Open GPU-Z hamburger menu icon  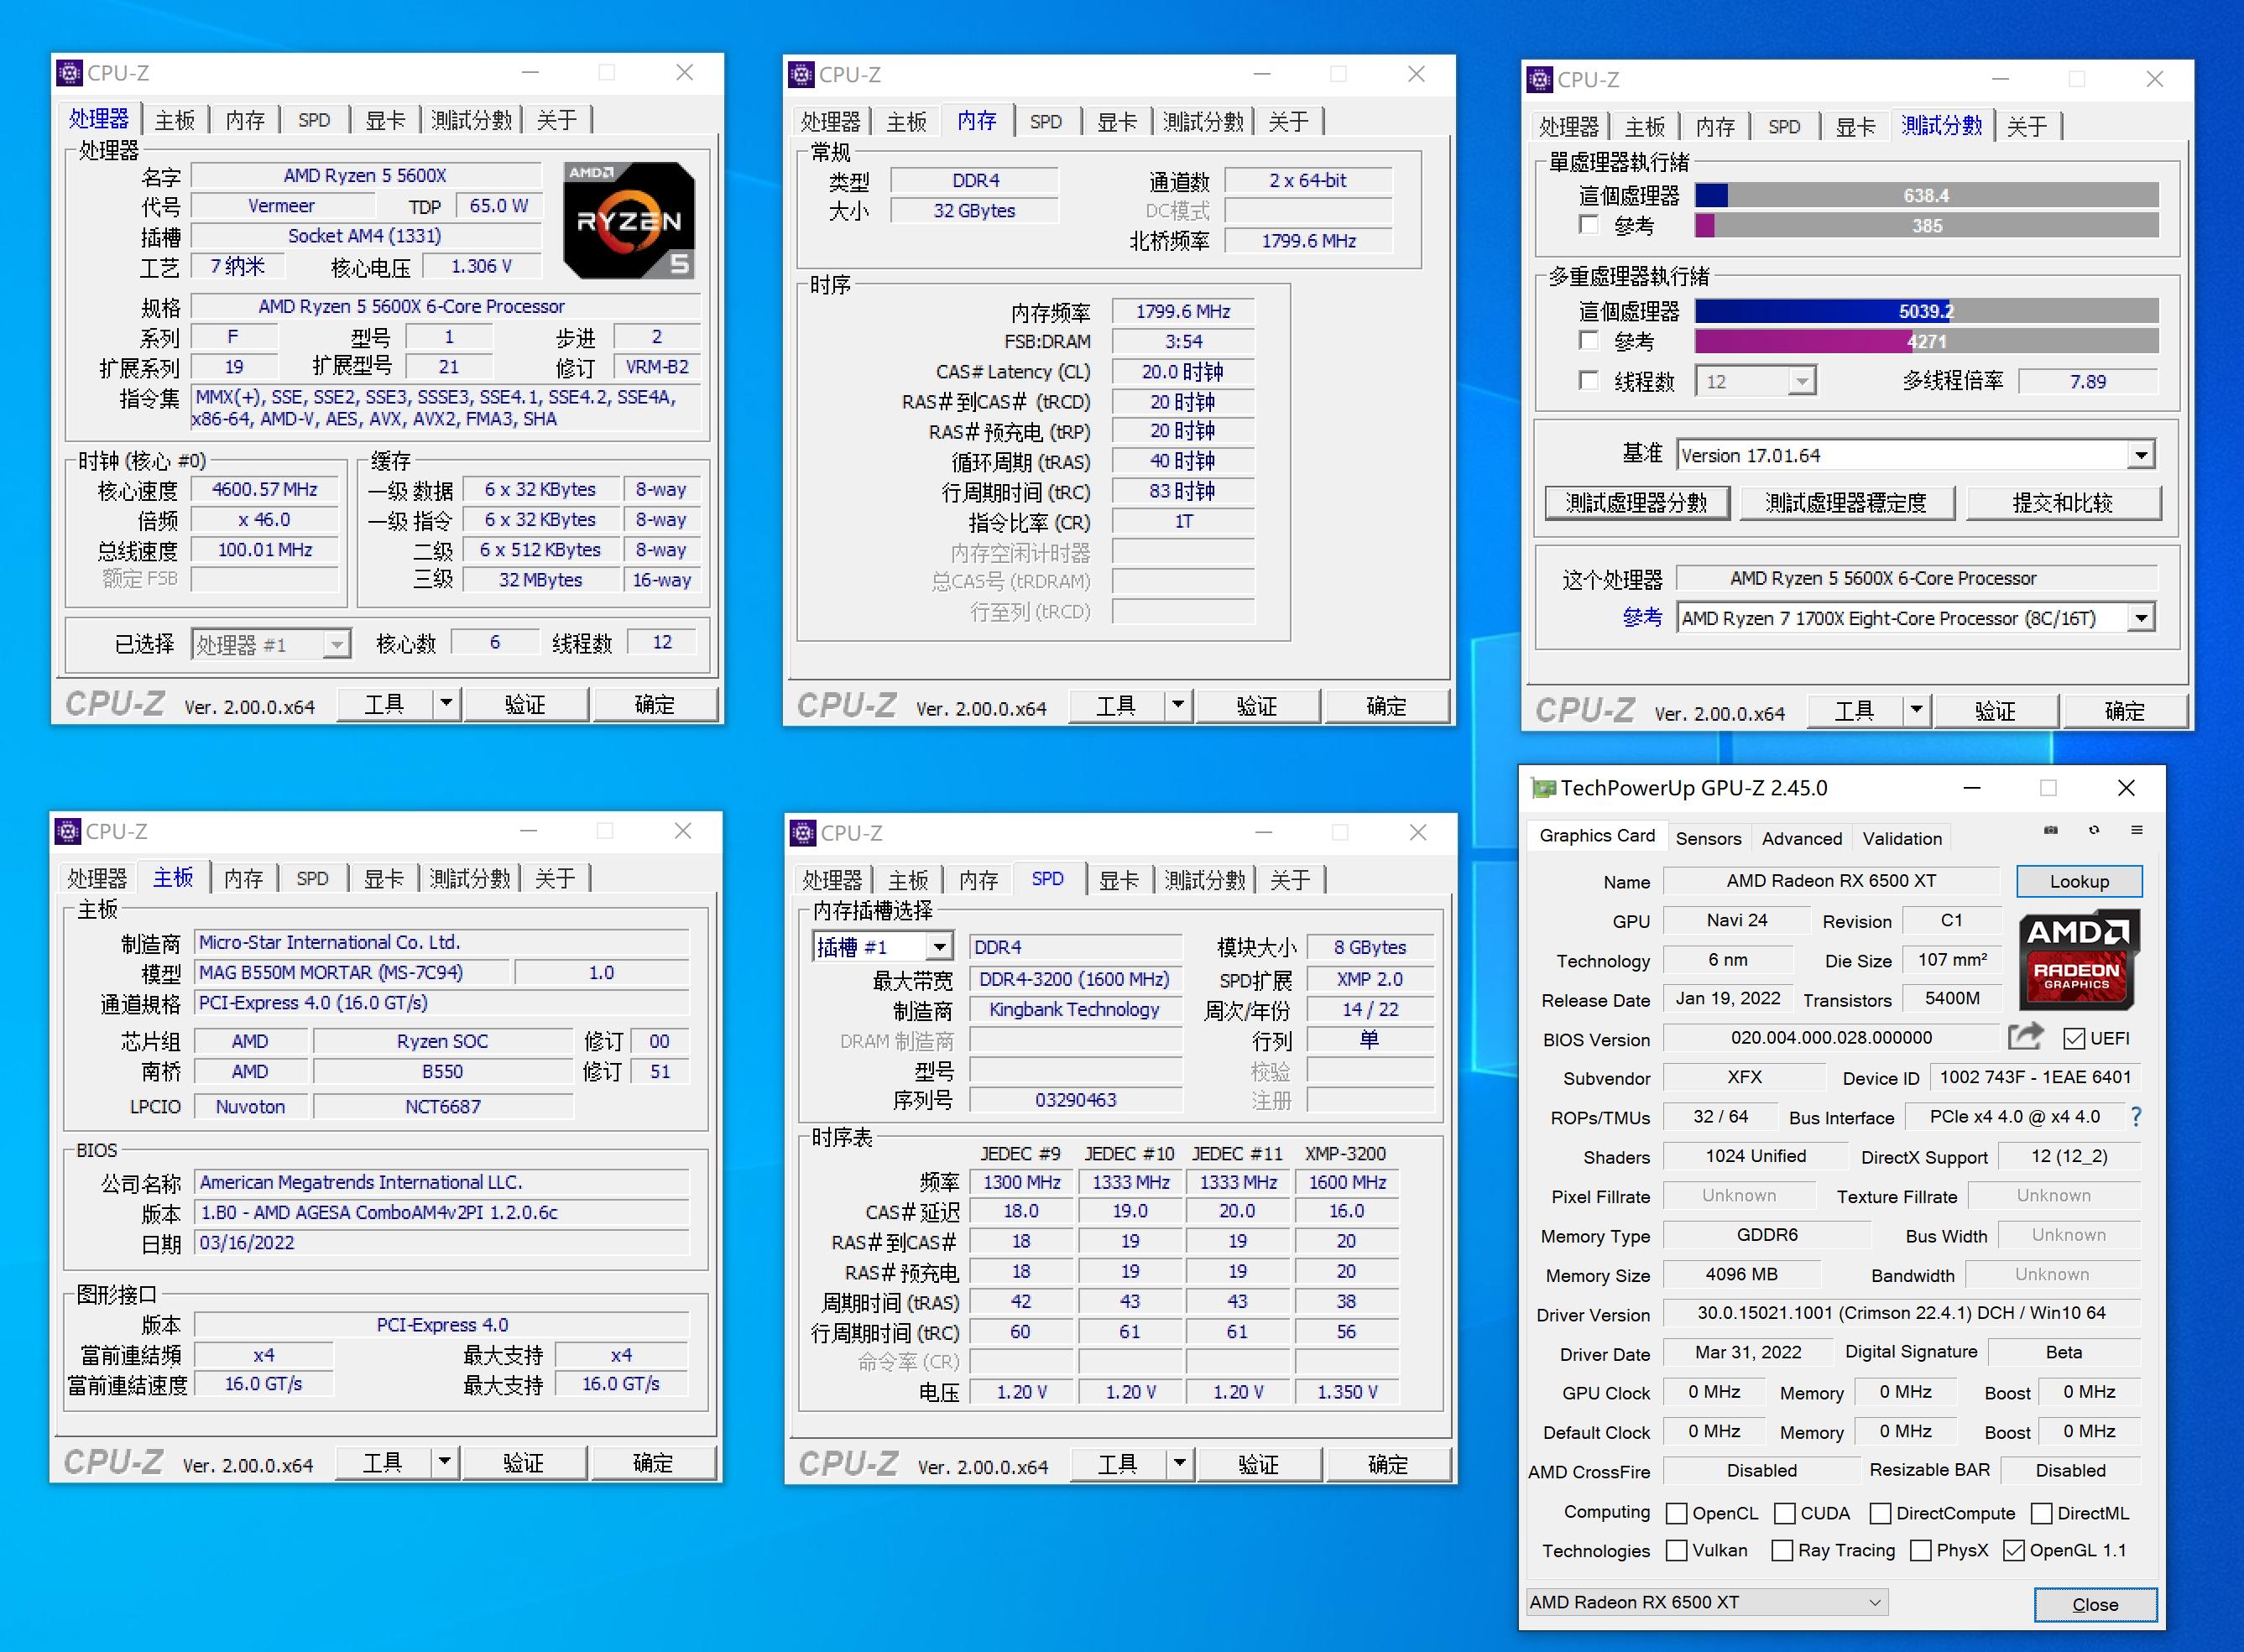[2137, 830]
